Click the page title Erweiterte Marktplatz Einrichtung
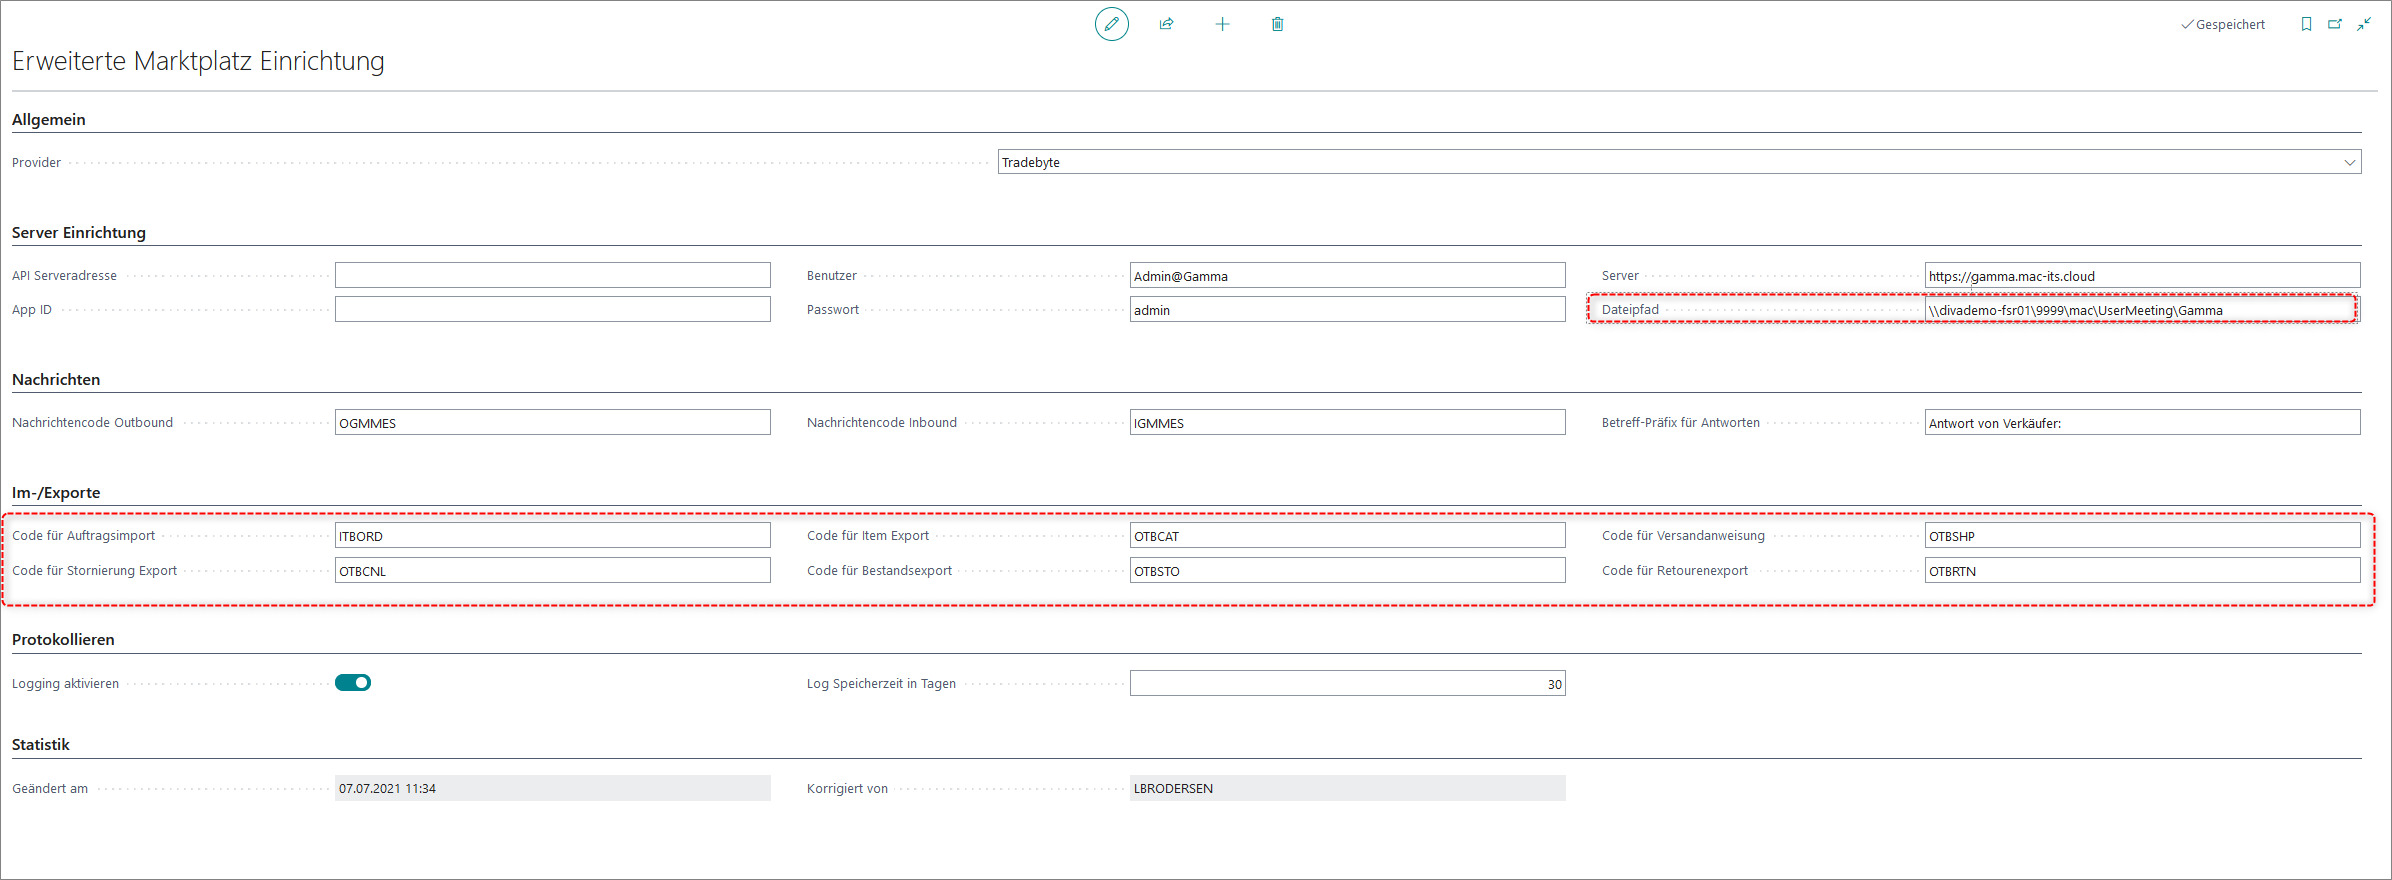The height and width of the screenshot is (880, 2392). (198, 61)
